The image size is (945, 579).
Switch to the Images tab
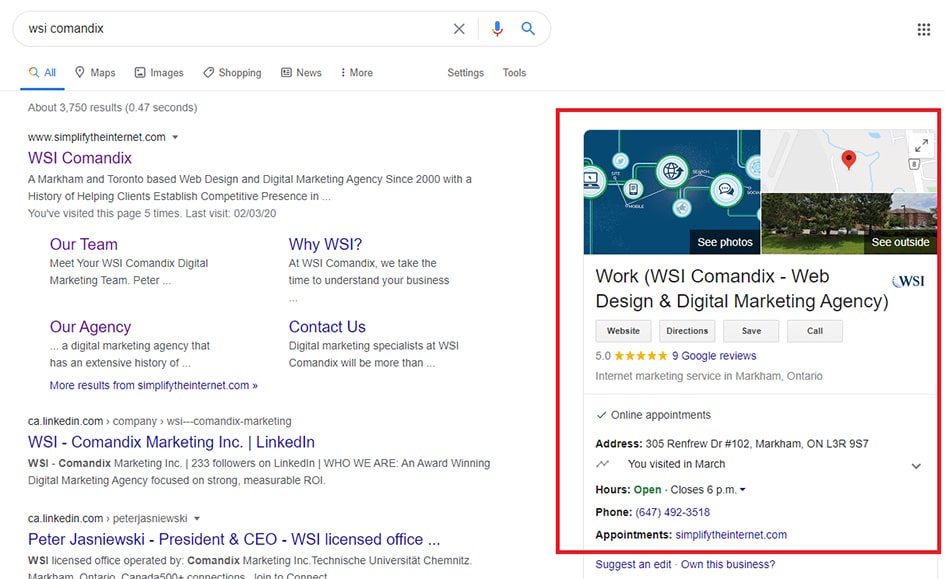(x=159, y=72)
